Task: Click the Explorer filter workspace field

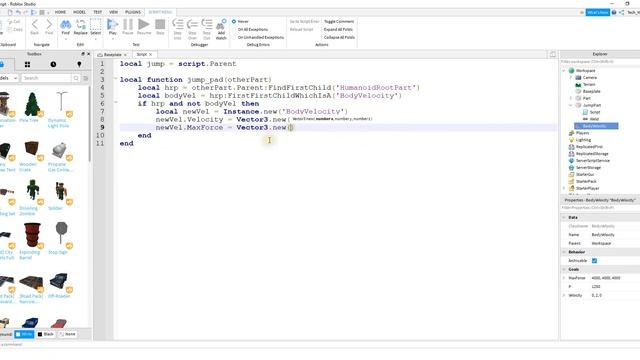Action: point(600,62)
